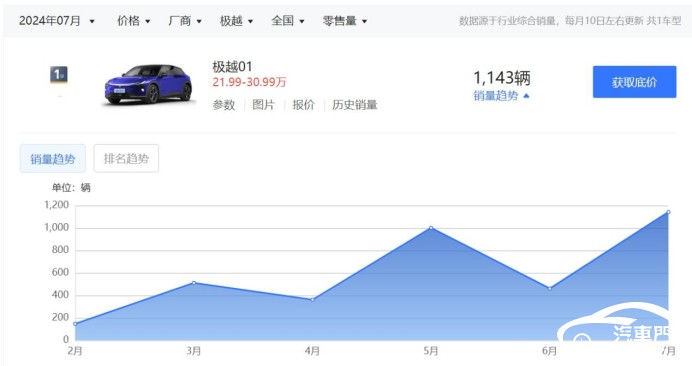Screen dimensions: 692x366
Task: Click the 1,143辆 sales figure
Action: pyautogui.click(x=502, y=78)
